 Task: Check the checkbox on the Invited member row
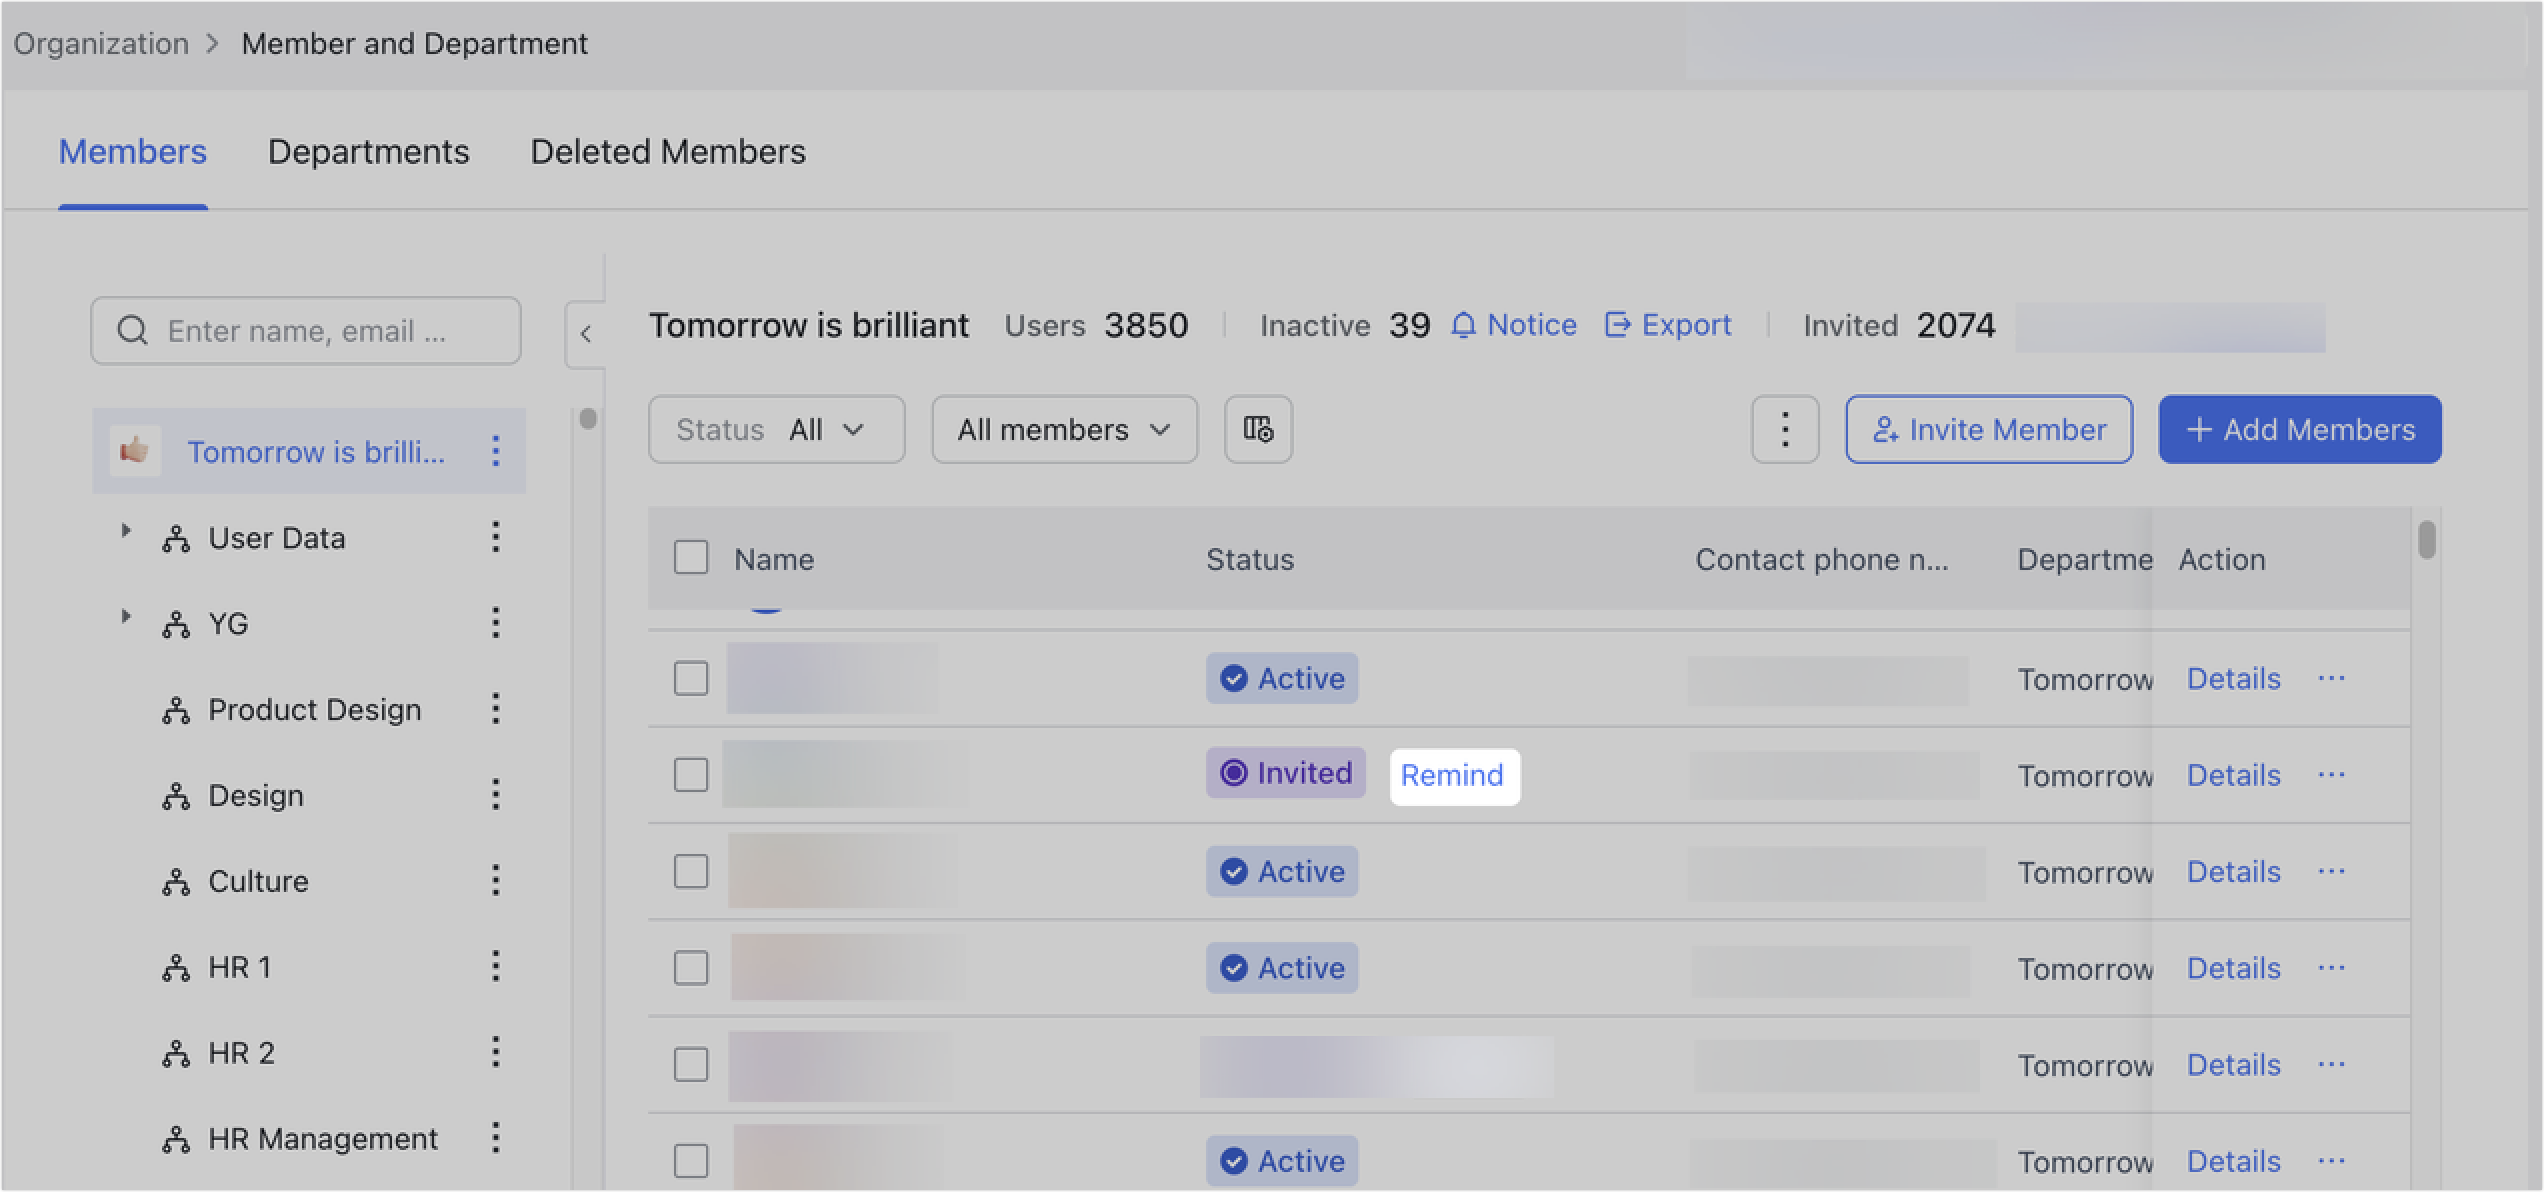click(x=691, y=773)
